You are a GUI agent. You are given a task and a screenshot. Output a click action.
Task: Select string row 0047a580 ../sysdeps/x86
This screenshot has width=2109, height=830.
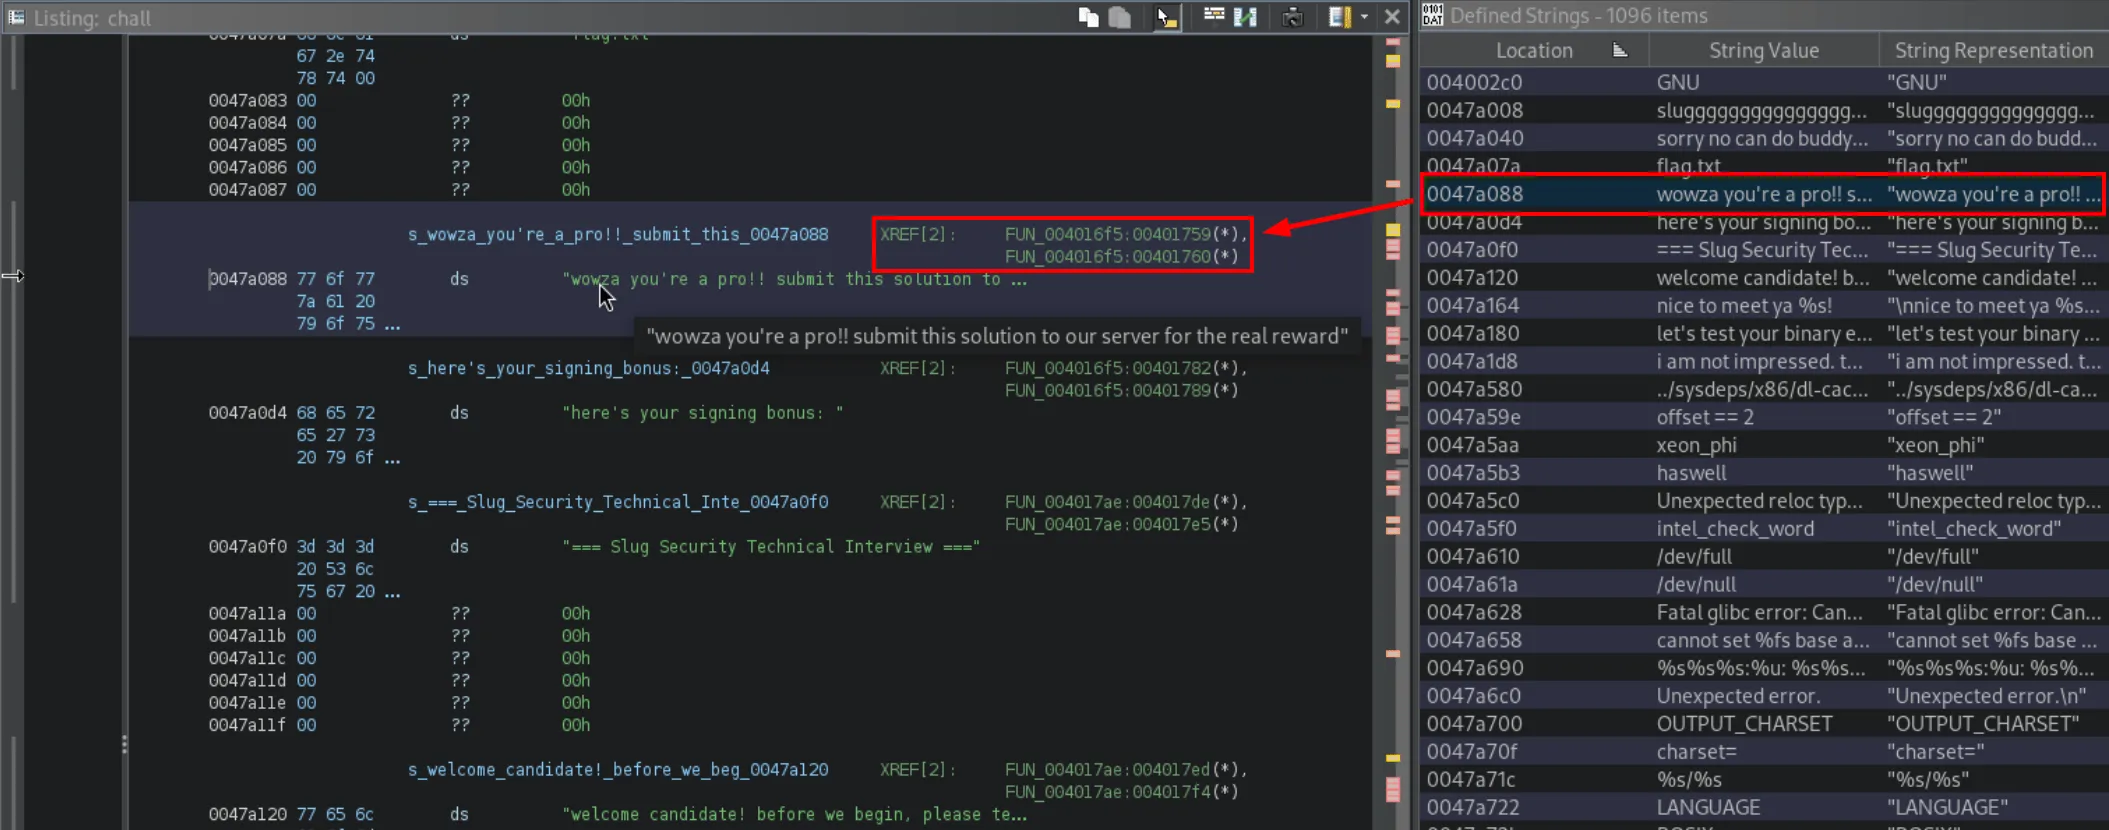click(x=1764, y=390)
